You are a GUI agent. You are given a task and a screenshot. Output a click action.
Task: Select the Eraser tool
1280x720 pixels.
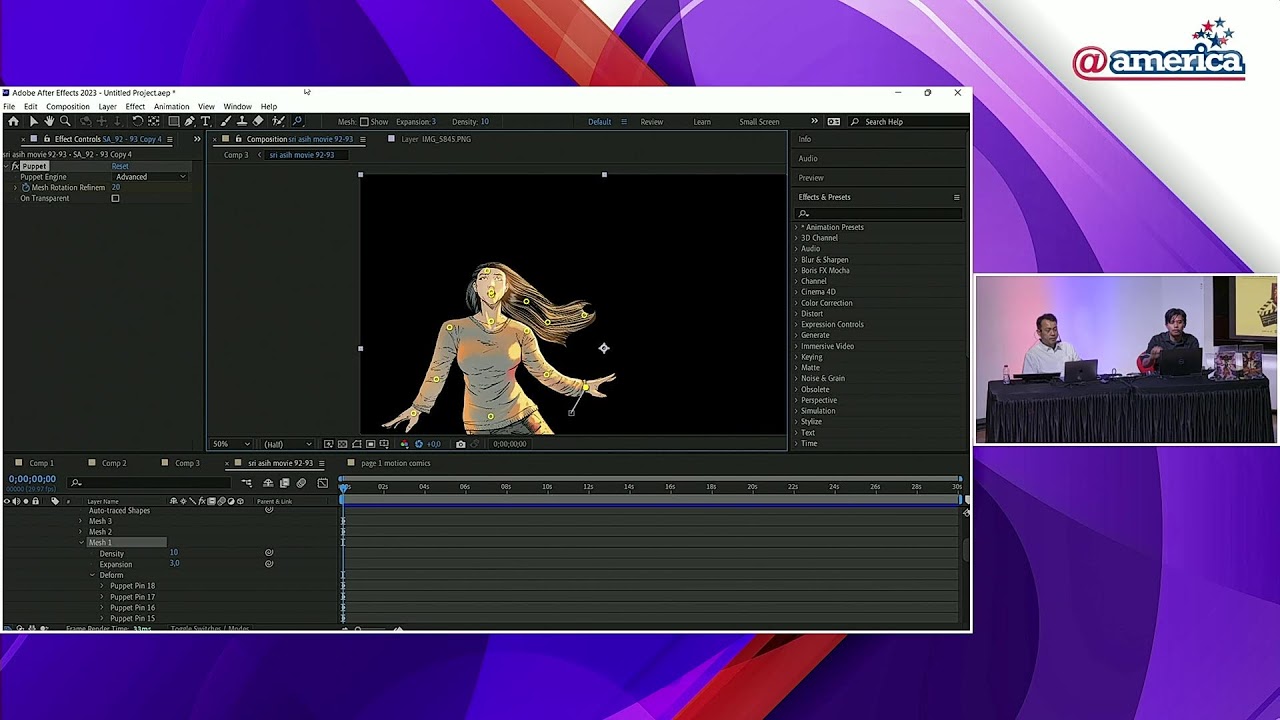click(258, 121)
